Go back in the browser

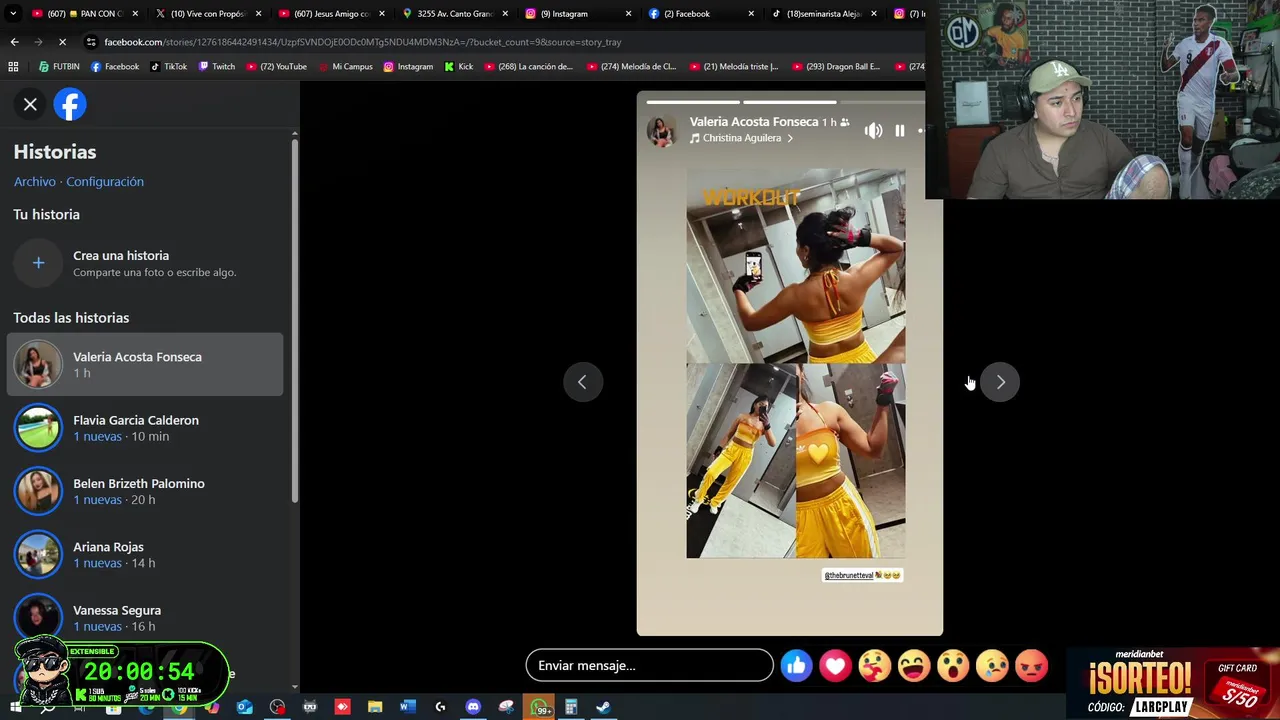point(14,42)
